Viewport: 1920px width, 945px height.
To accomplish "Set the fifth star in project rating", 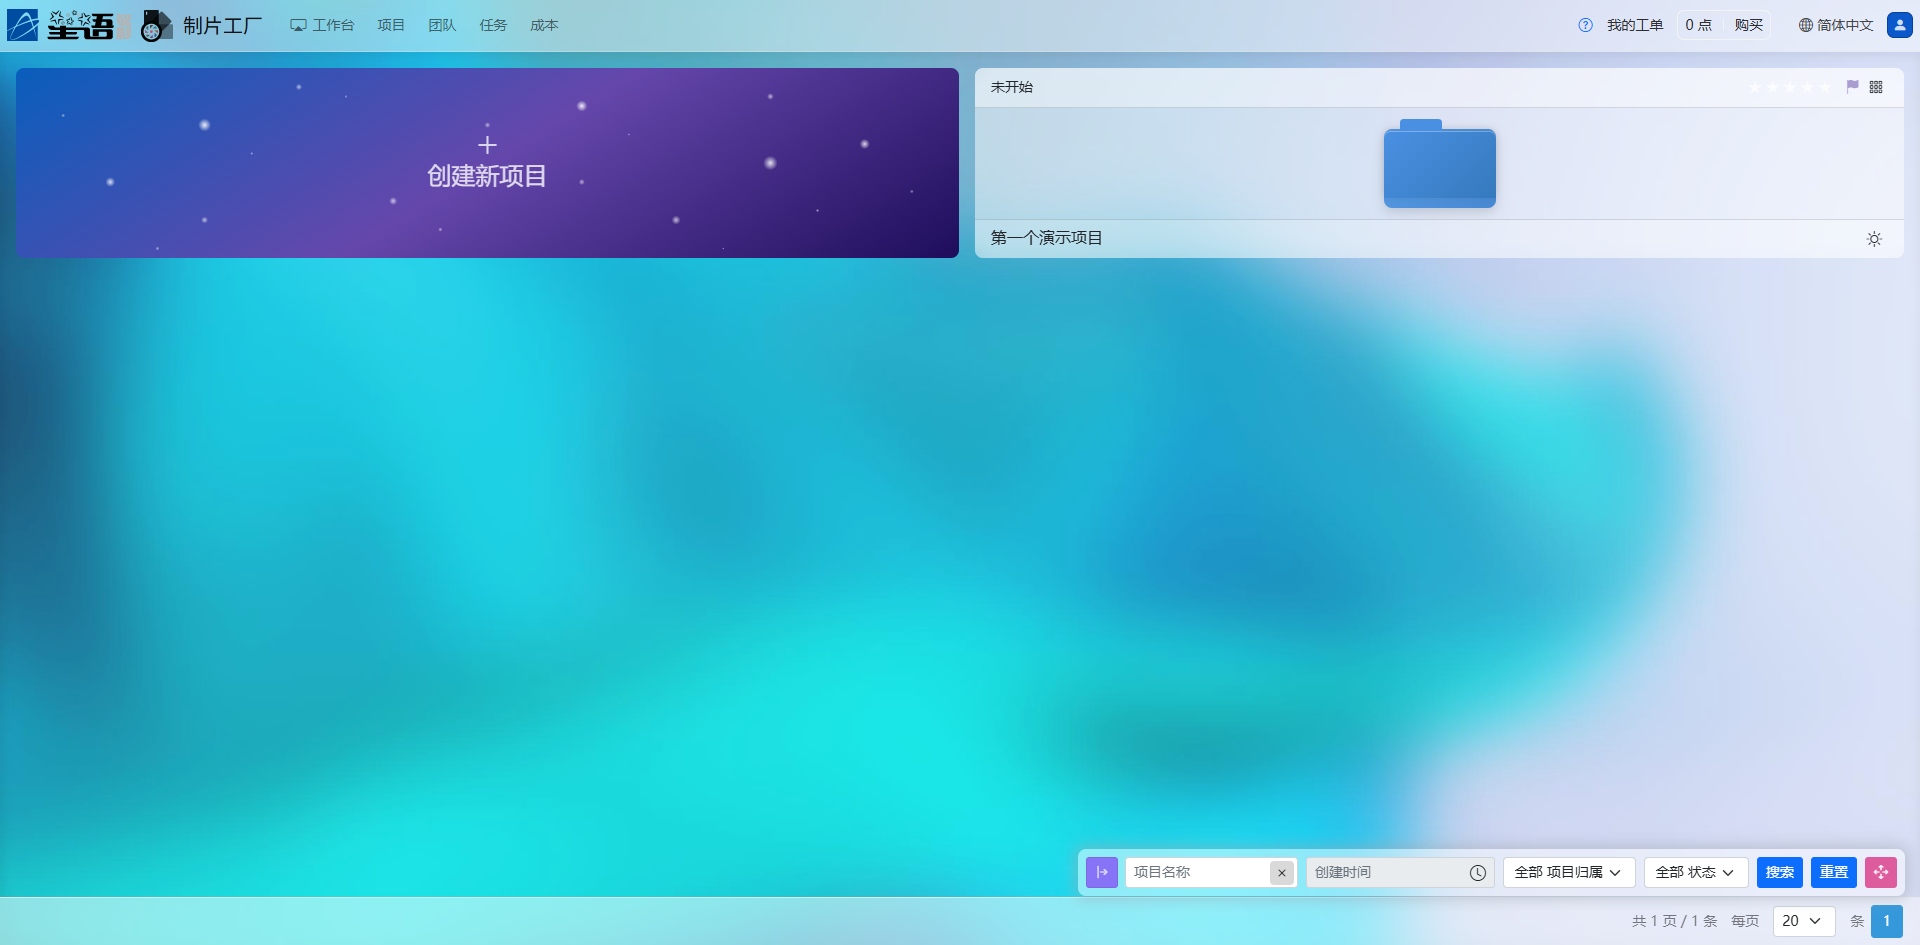I will pyautogui.click(x=1825, y=87).
